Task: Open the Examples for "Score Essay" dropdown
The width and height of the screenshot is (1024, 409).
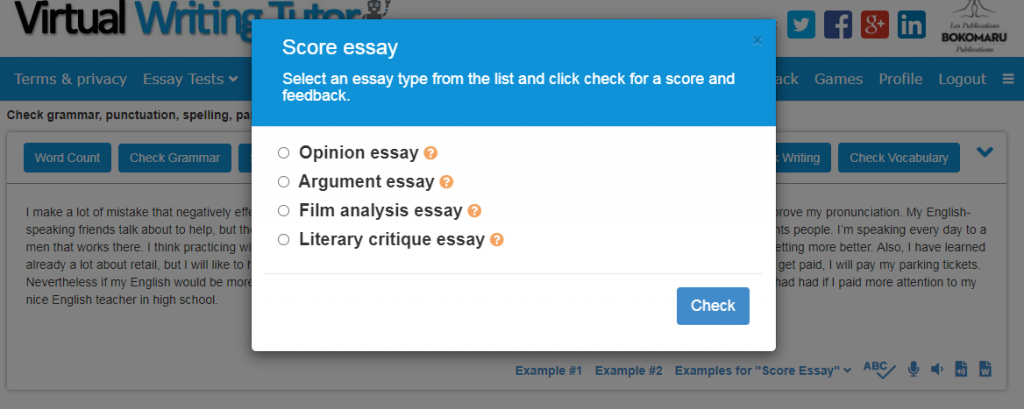Action: click(x=763, y=370)
